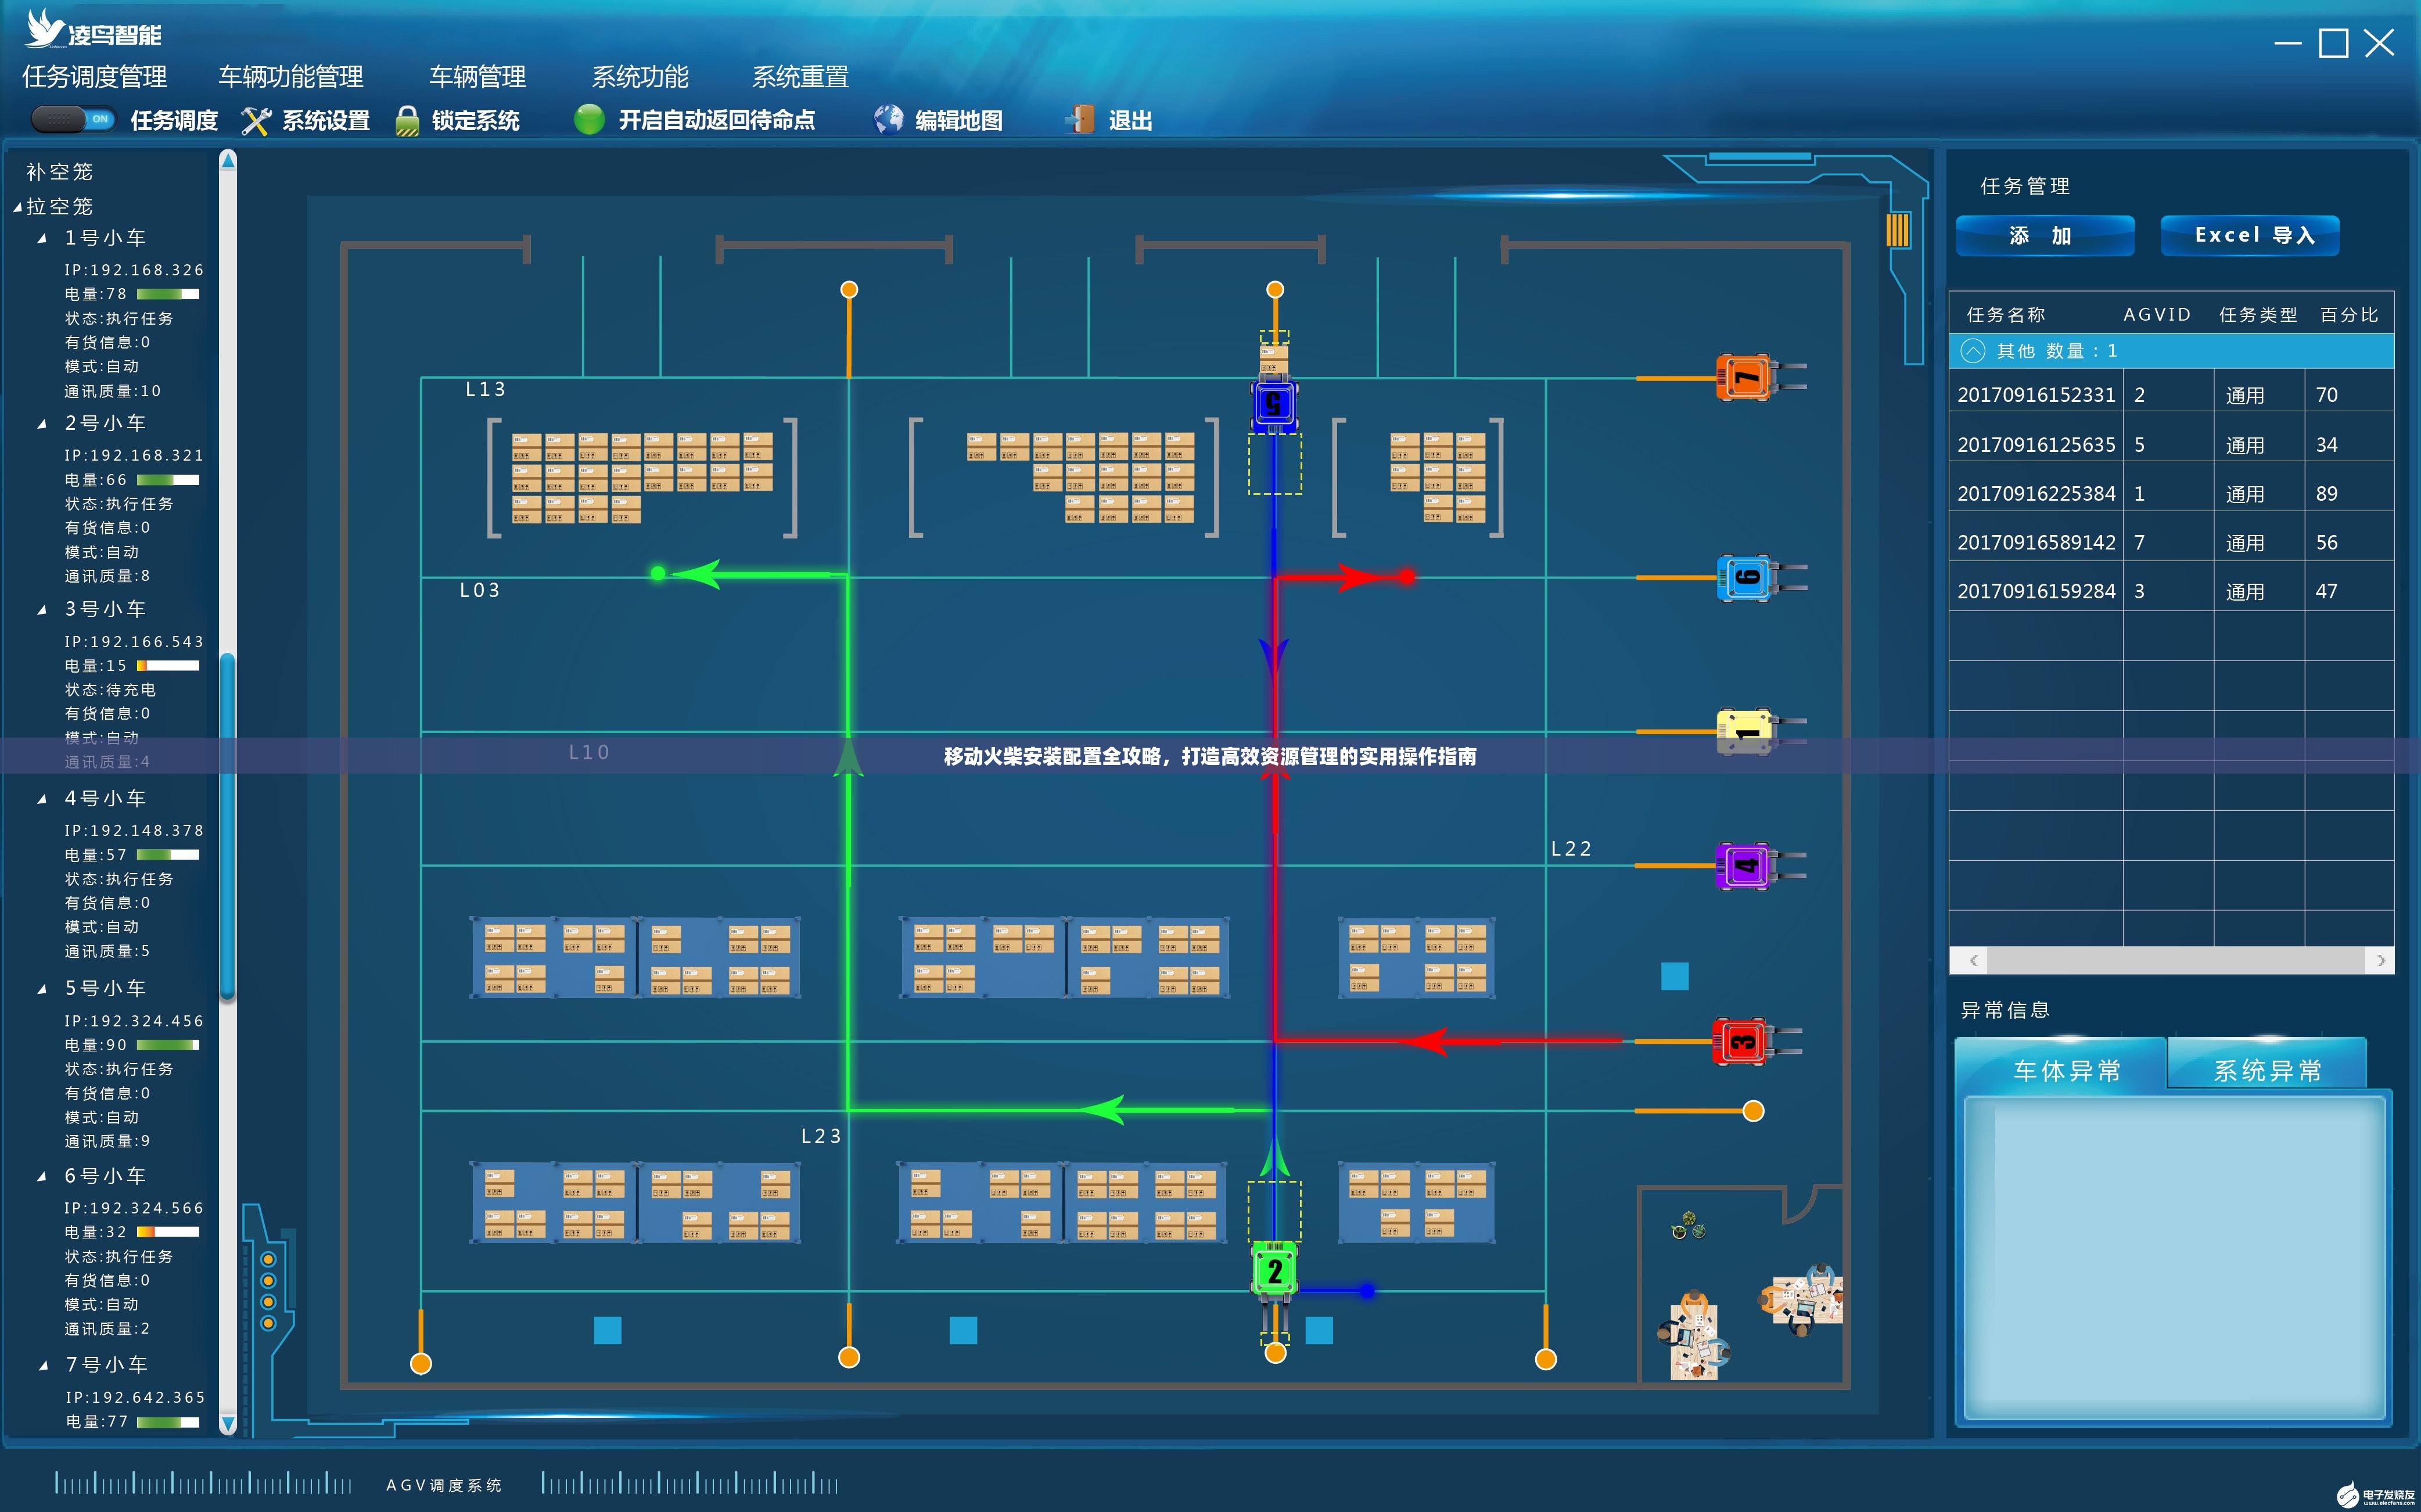
Task: Collapse the 4号小车 tree node
Action: (42, 799)
